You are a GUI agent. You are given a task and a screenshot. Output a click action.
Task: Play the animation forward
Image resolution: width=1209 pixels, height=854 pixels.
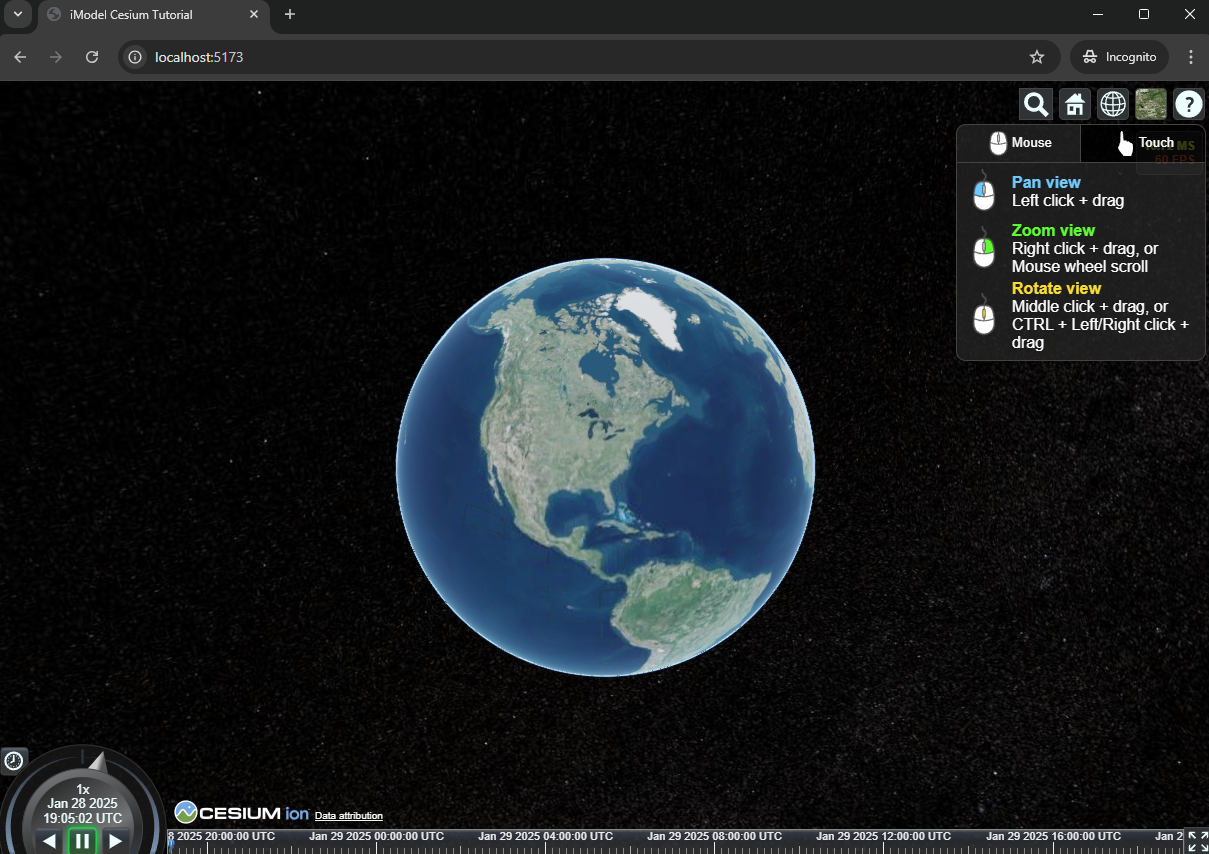tap(116, 842)
